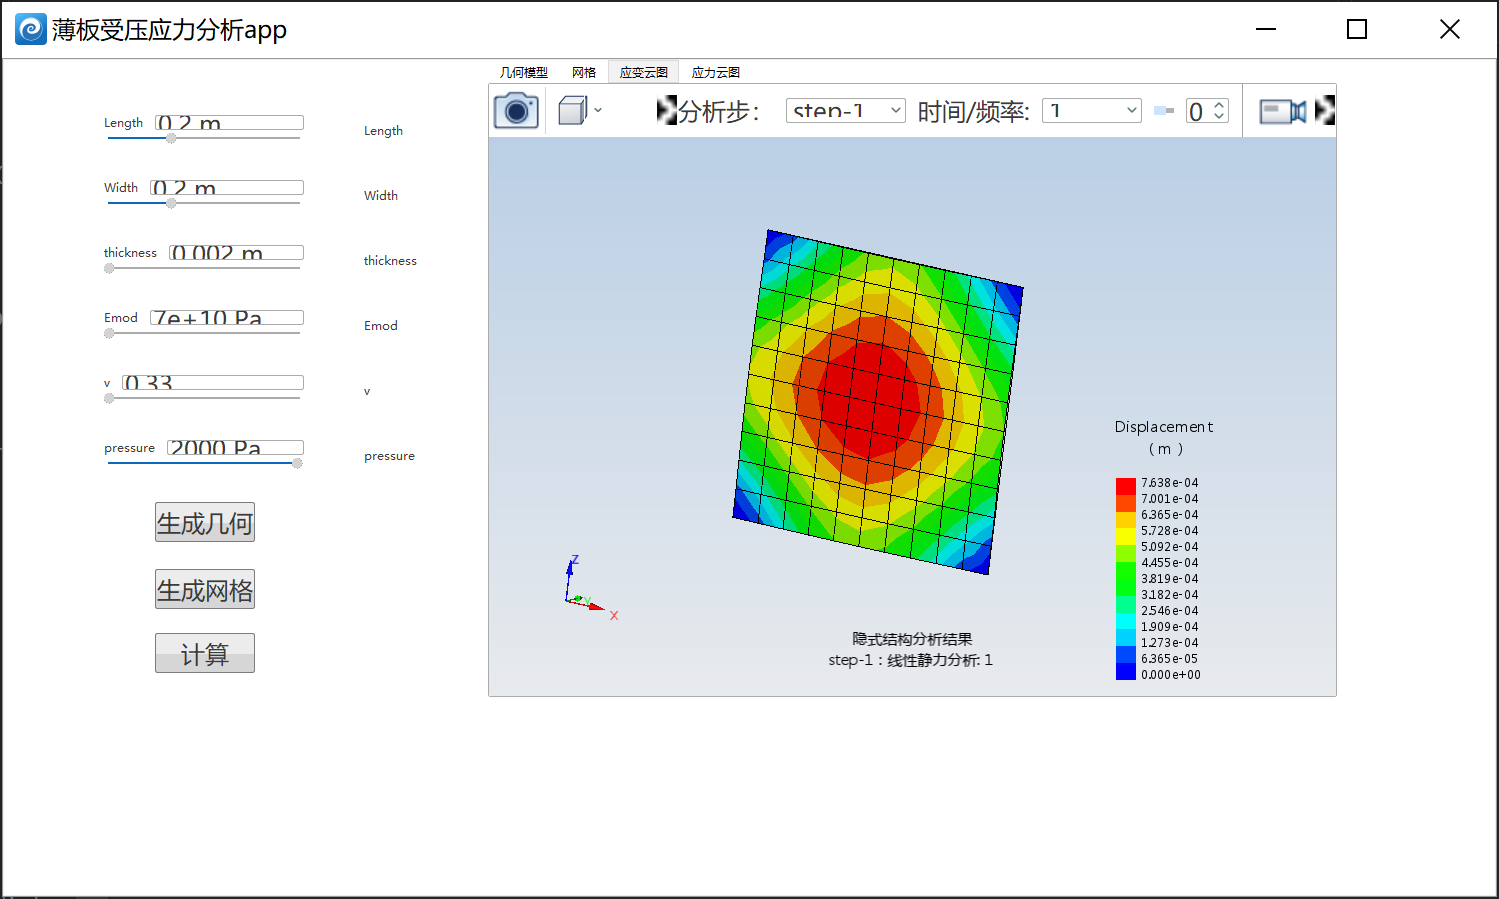Click the dark blue minimum legend swatch
Image resolution: width=1499 pixels, height=899 pixels.
(1126, 672)
